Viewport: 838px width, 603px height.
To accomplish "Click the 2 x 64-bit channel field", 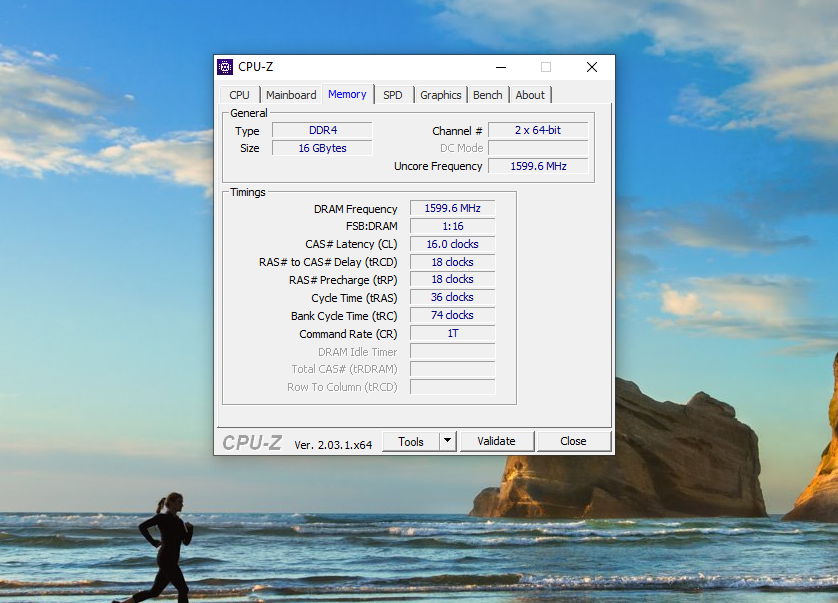I will [x=538, y=130].
